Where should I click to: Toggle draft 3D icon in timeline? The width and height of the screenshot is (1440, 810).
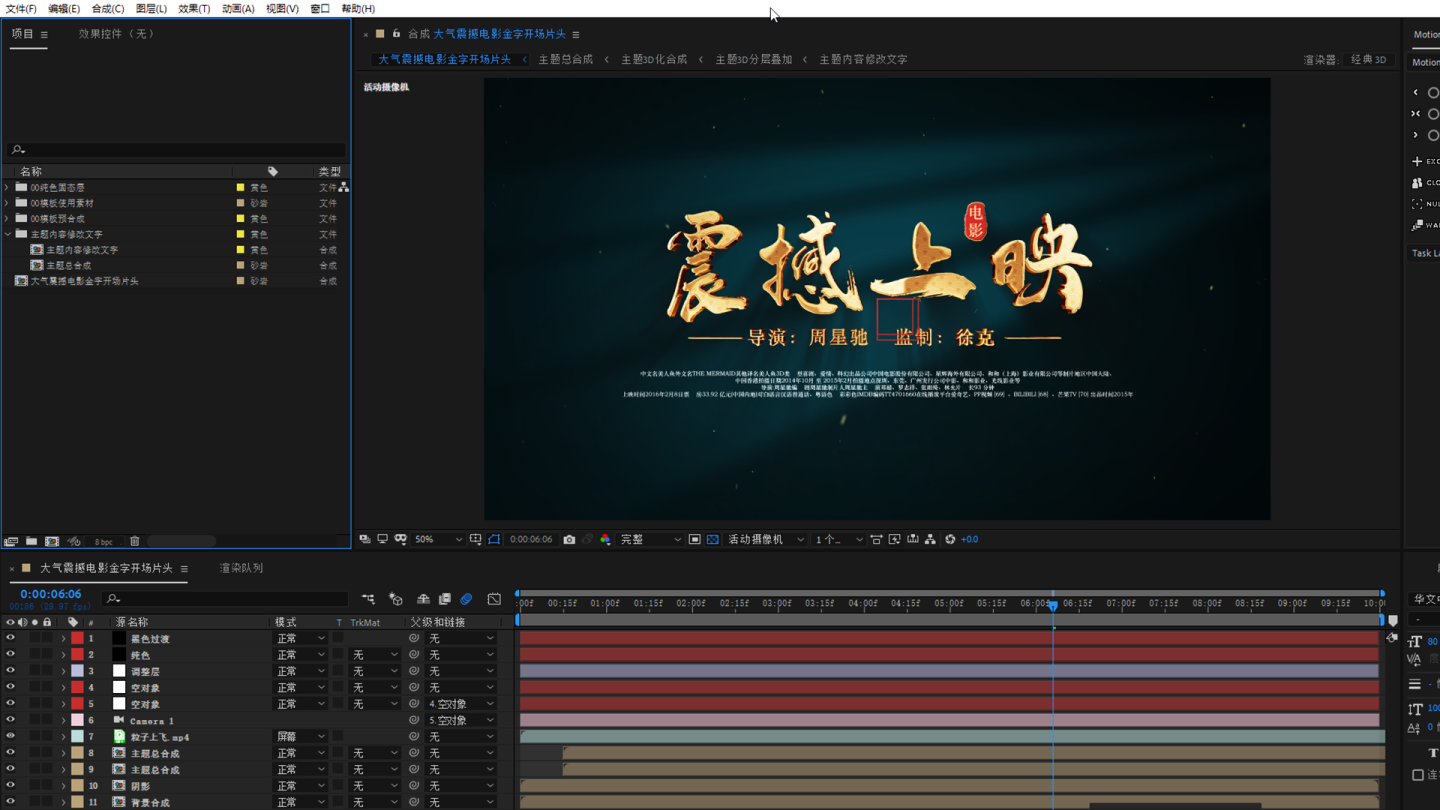click(x=396, y=599)
